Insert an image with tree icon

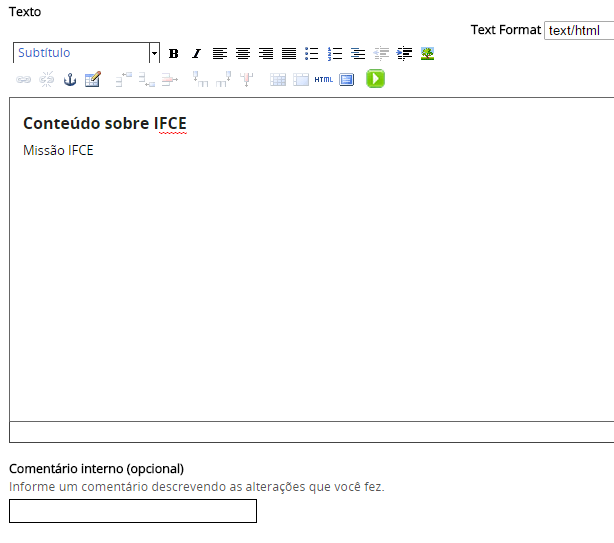(x=427, y=53)
